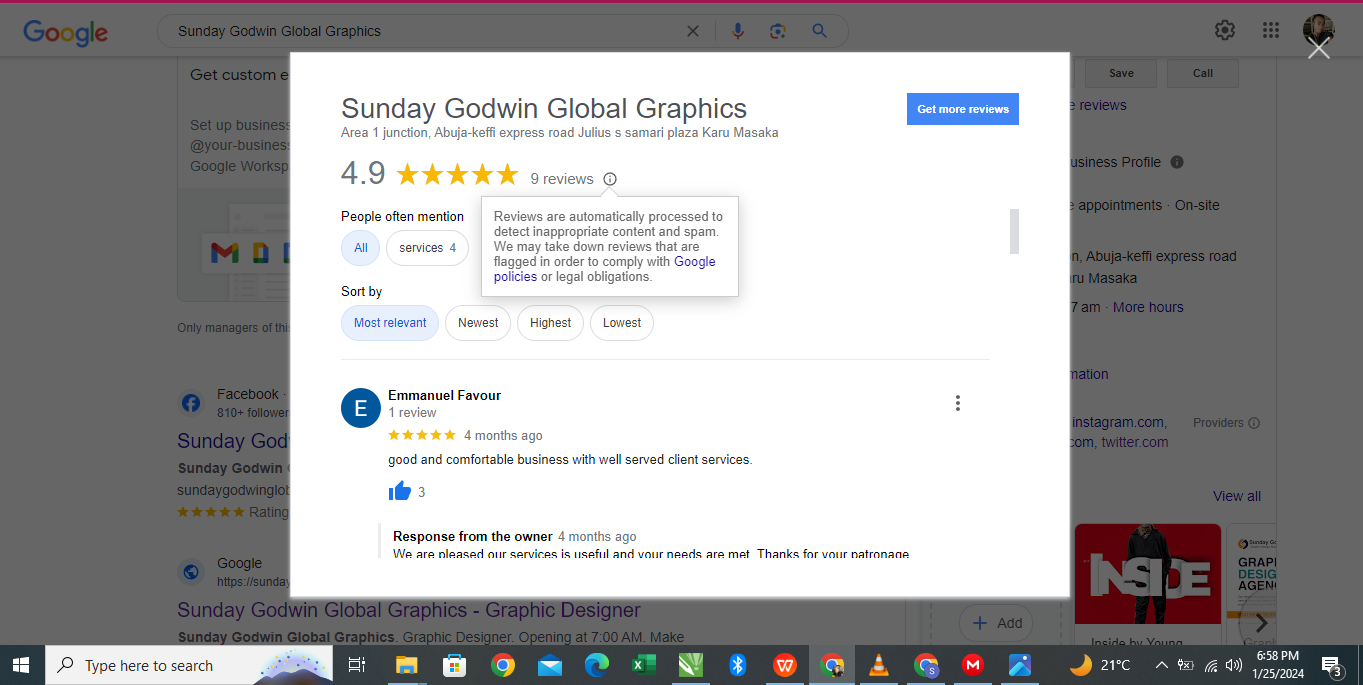The width and height of the screenshot is (1363, 685).
Task: Sort reviews by Lowest rating
Action: pyautogui.click(x=622, y=323)
